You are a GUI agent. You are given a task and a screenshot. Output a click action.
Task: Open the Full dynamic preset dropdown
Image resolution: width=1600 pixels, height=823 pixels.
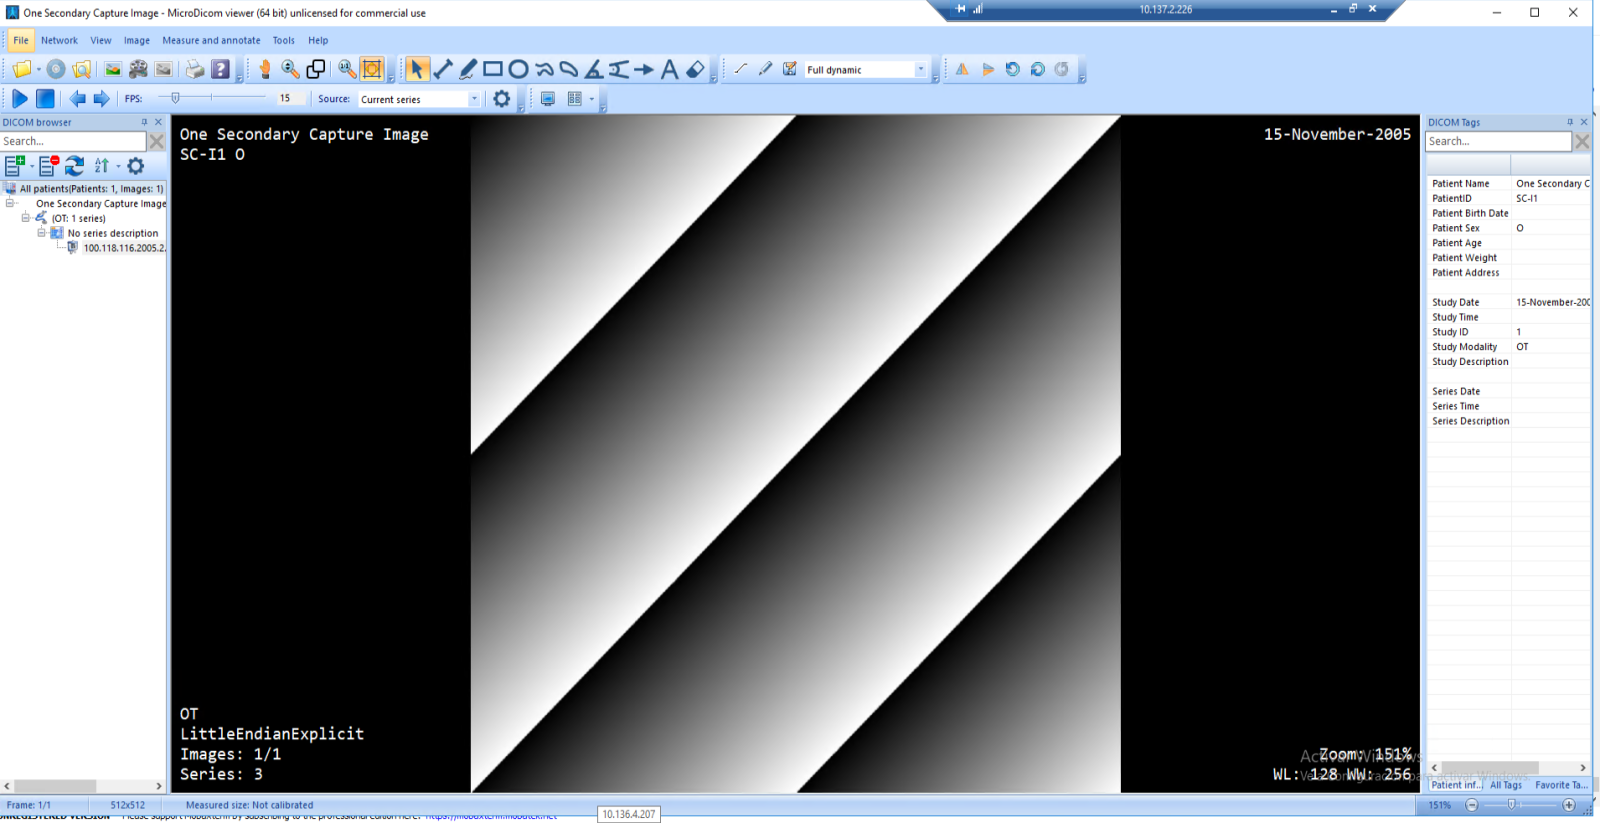click(920, 70)
